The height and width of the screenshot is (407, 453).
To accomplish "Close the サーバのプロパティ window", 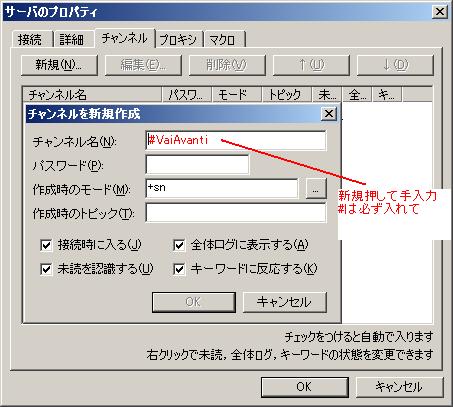I will (439, 12).
